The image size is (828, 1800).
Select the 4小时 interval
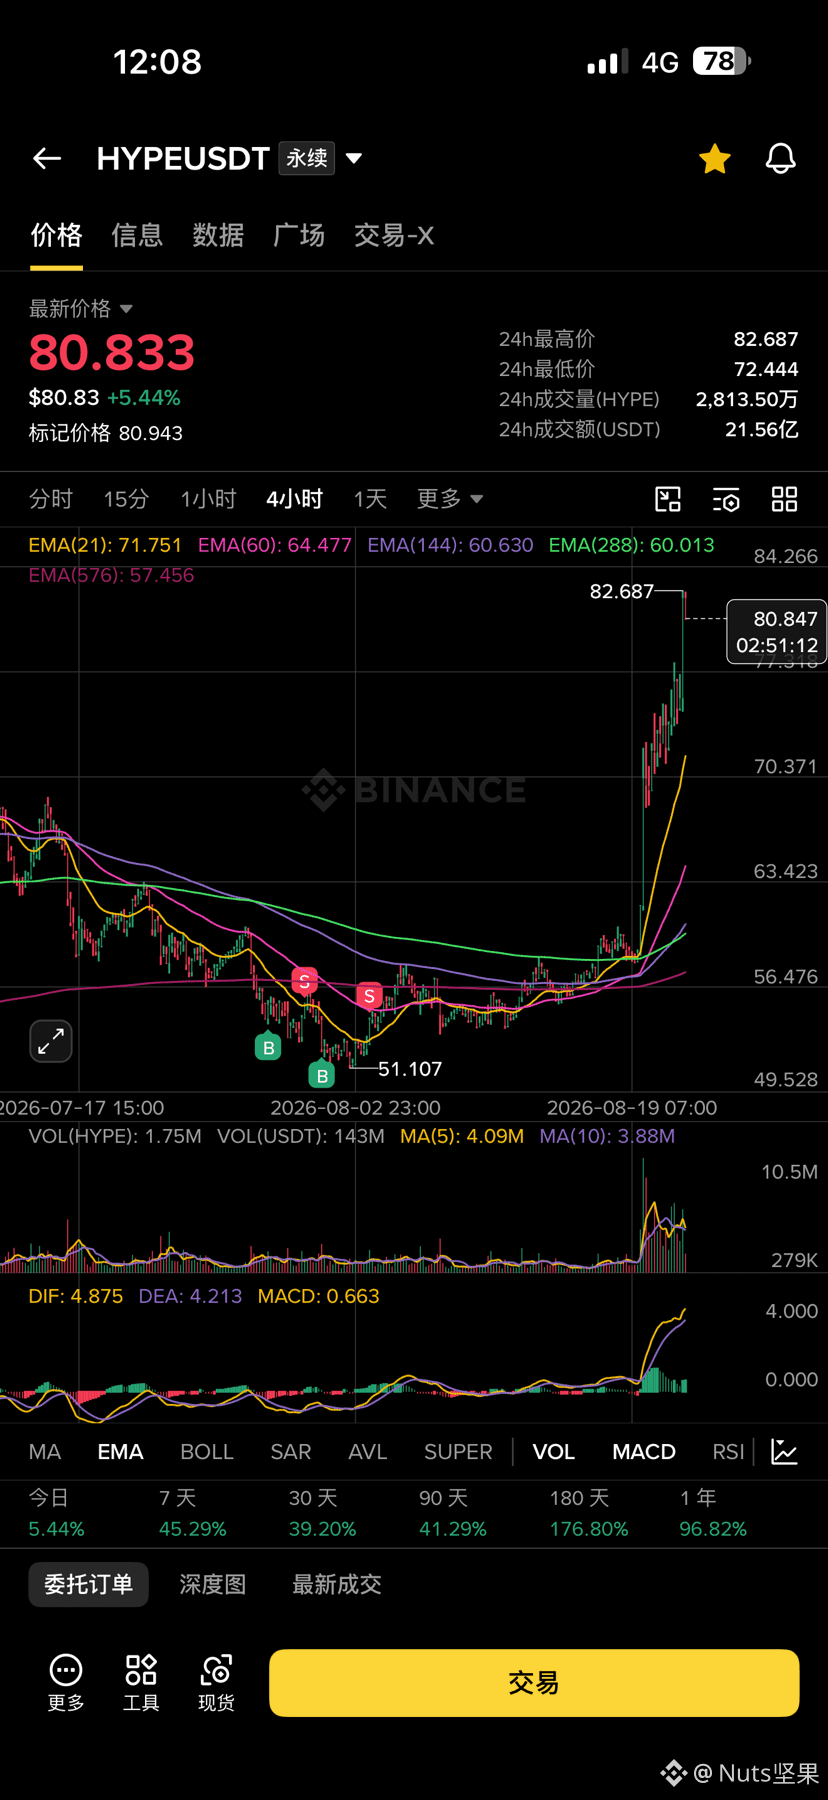295,499
